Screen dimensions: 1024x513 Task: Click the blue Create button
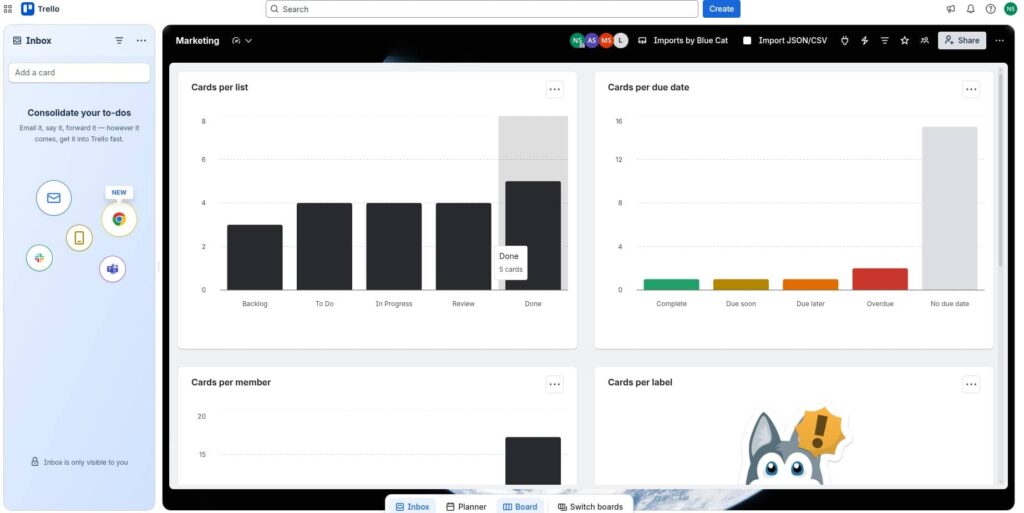coord(721,9)
